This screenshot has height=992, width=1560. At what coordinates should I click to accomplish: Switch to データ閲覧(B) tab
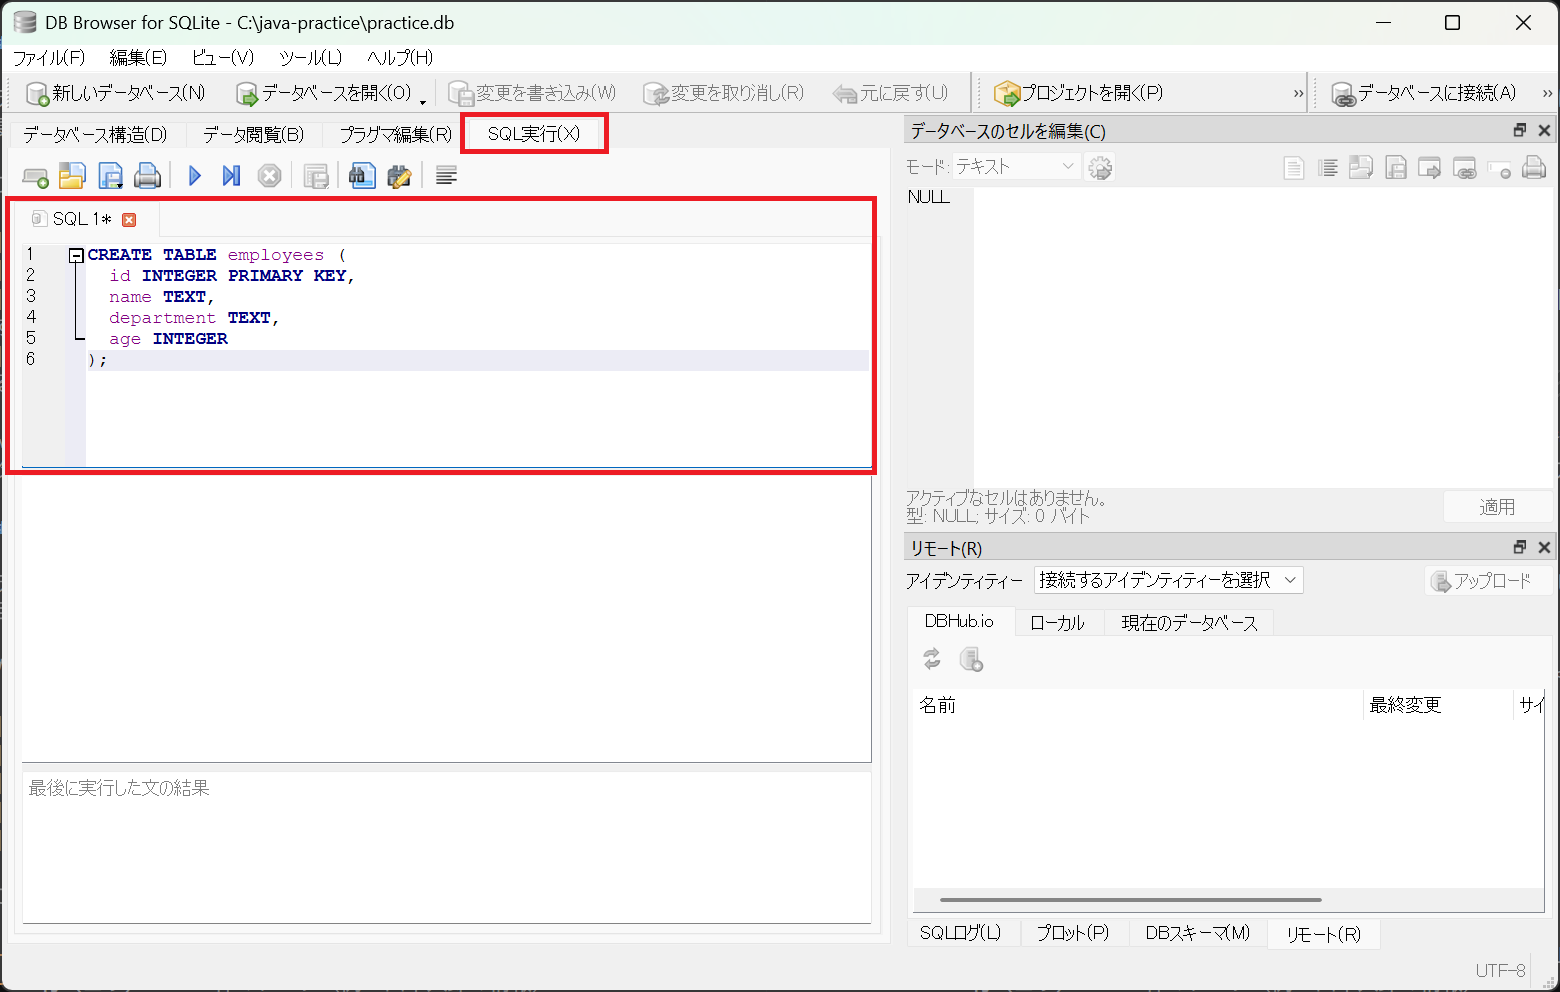pyautogui.click(x=253, y=134)
